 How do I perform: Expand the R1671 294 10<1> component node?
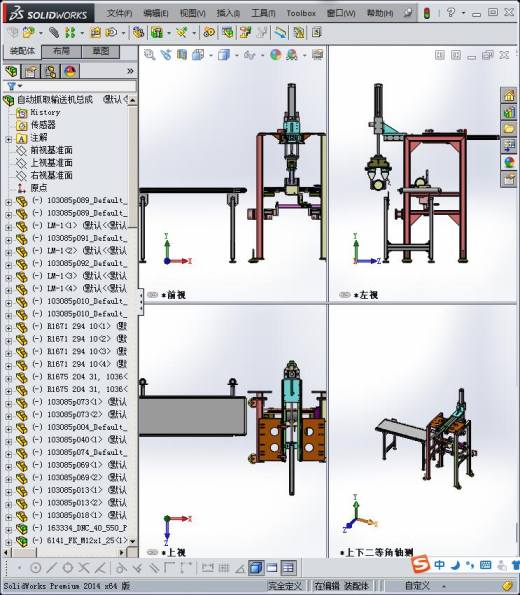click(x=9, y=328)
